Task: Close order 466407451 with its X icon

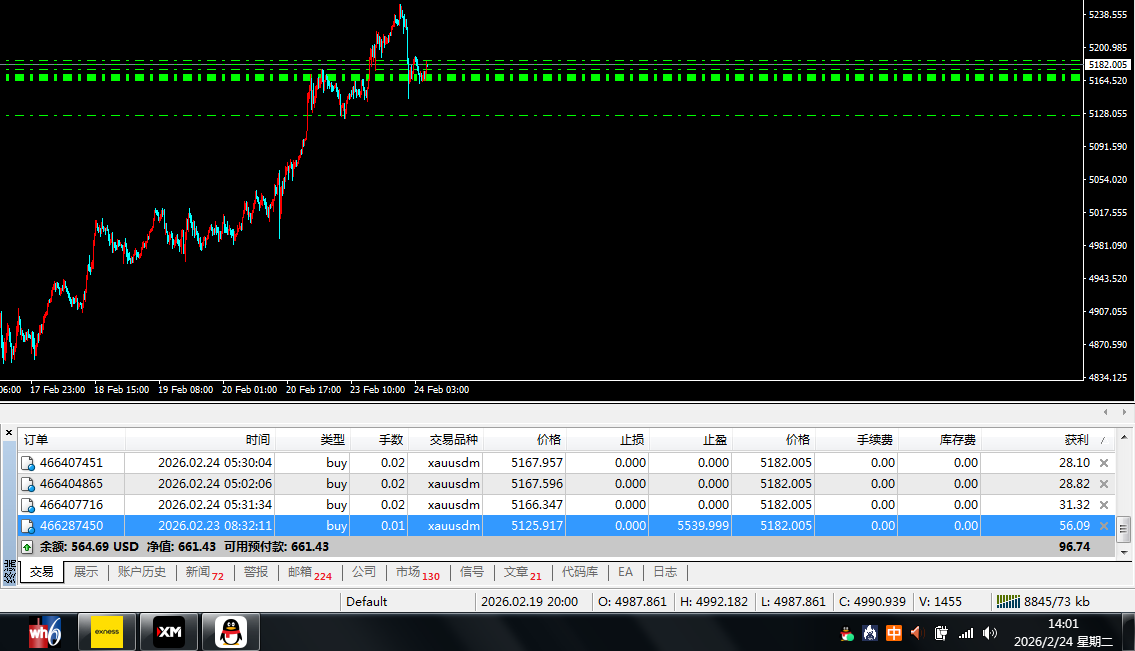Action: tap(1104, 463)
